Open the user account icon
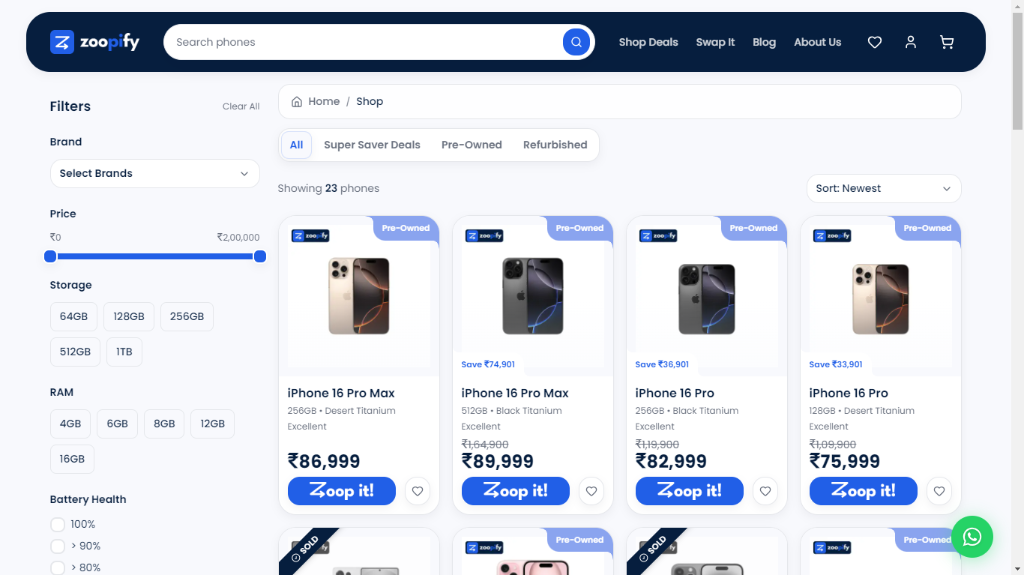Viewport: 1024px width, 575px height. point(910,42)
